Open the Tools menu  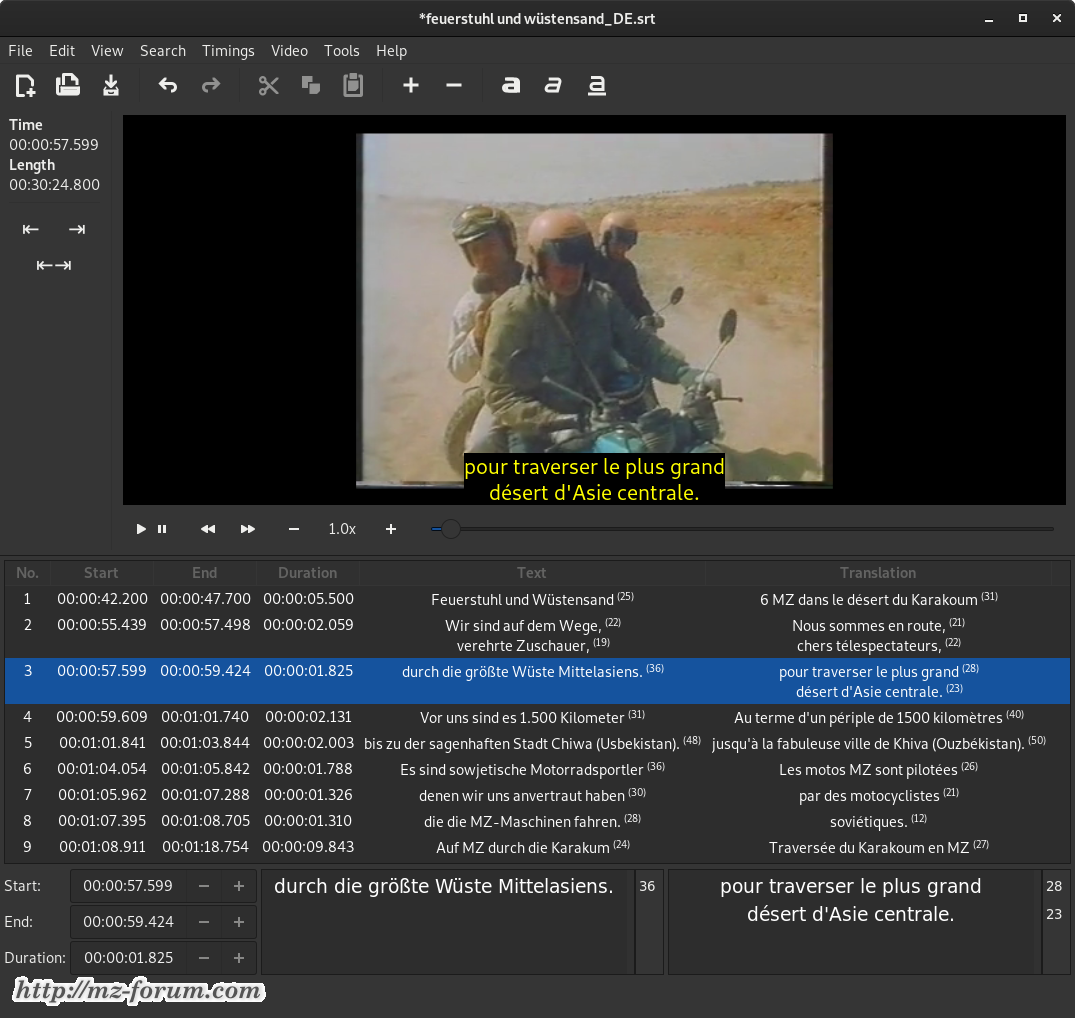click(x=341, y=51)
